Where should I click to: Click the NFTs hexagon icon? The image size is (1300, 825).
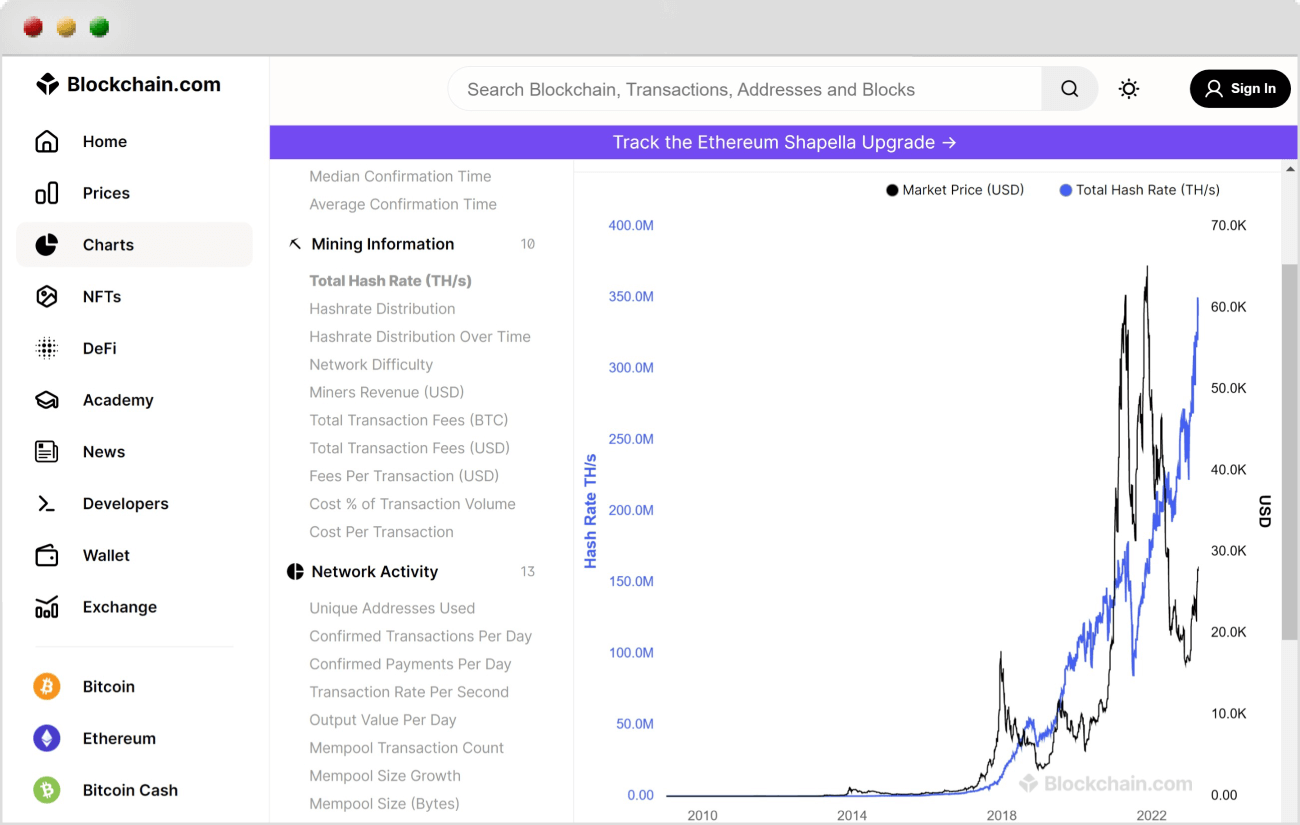(47, 297)
